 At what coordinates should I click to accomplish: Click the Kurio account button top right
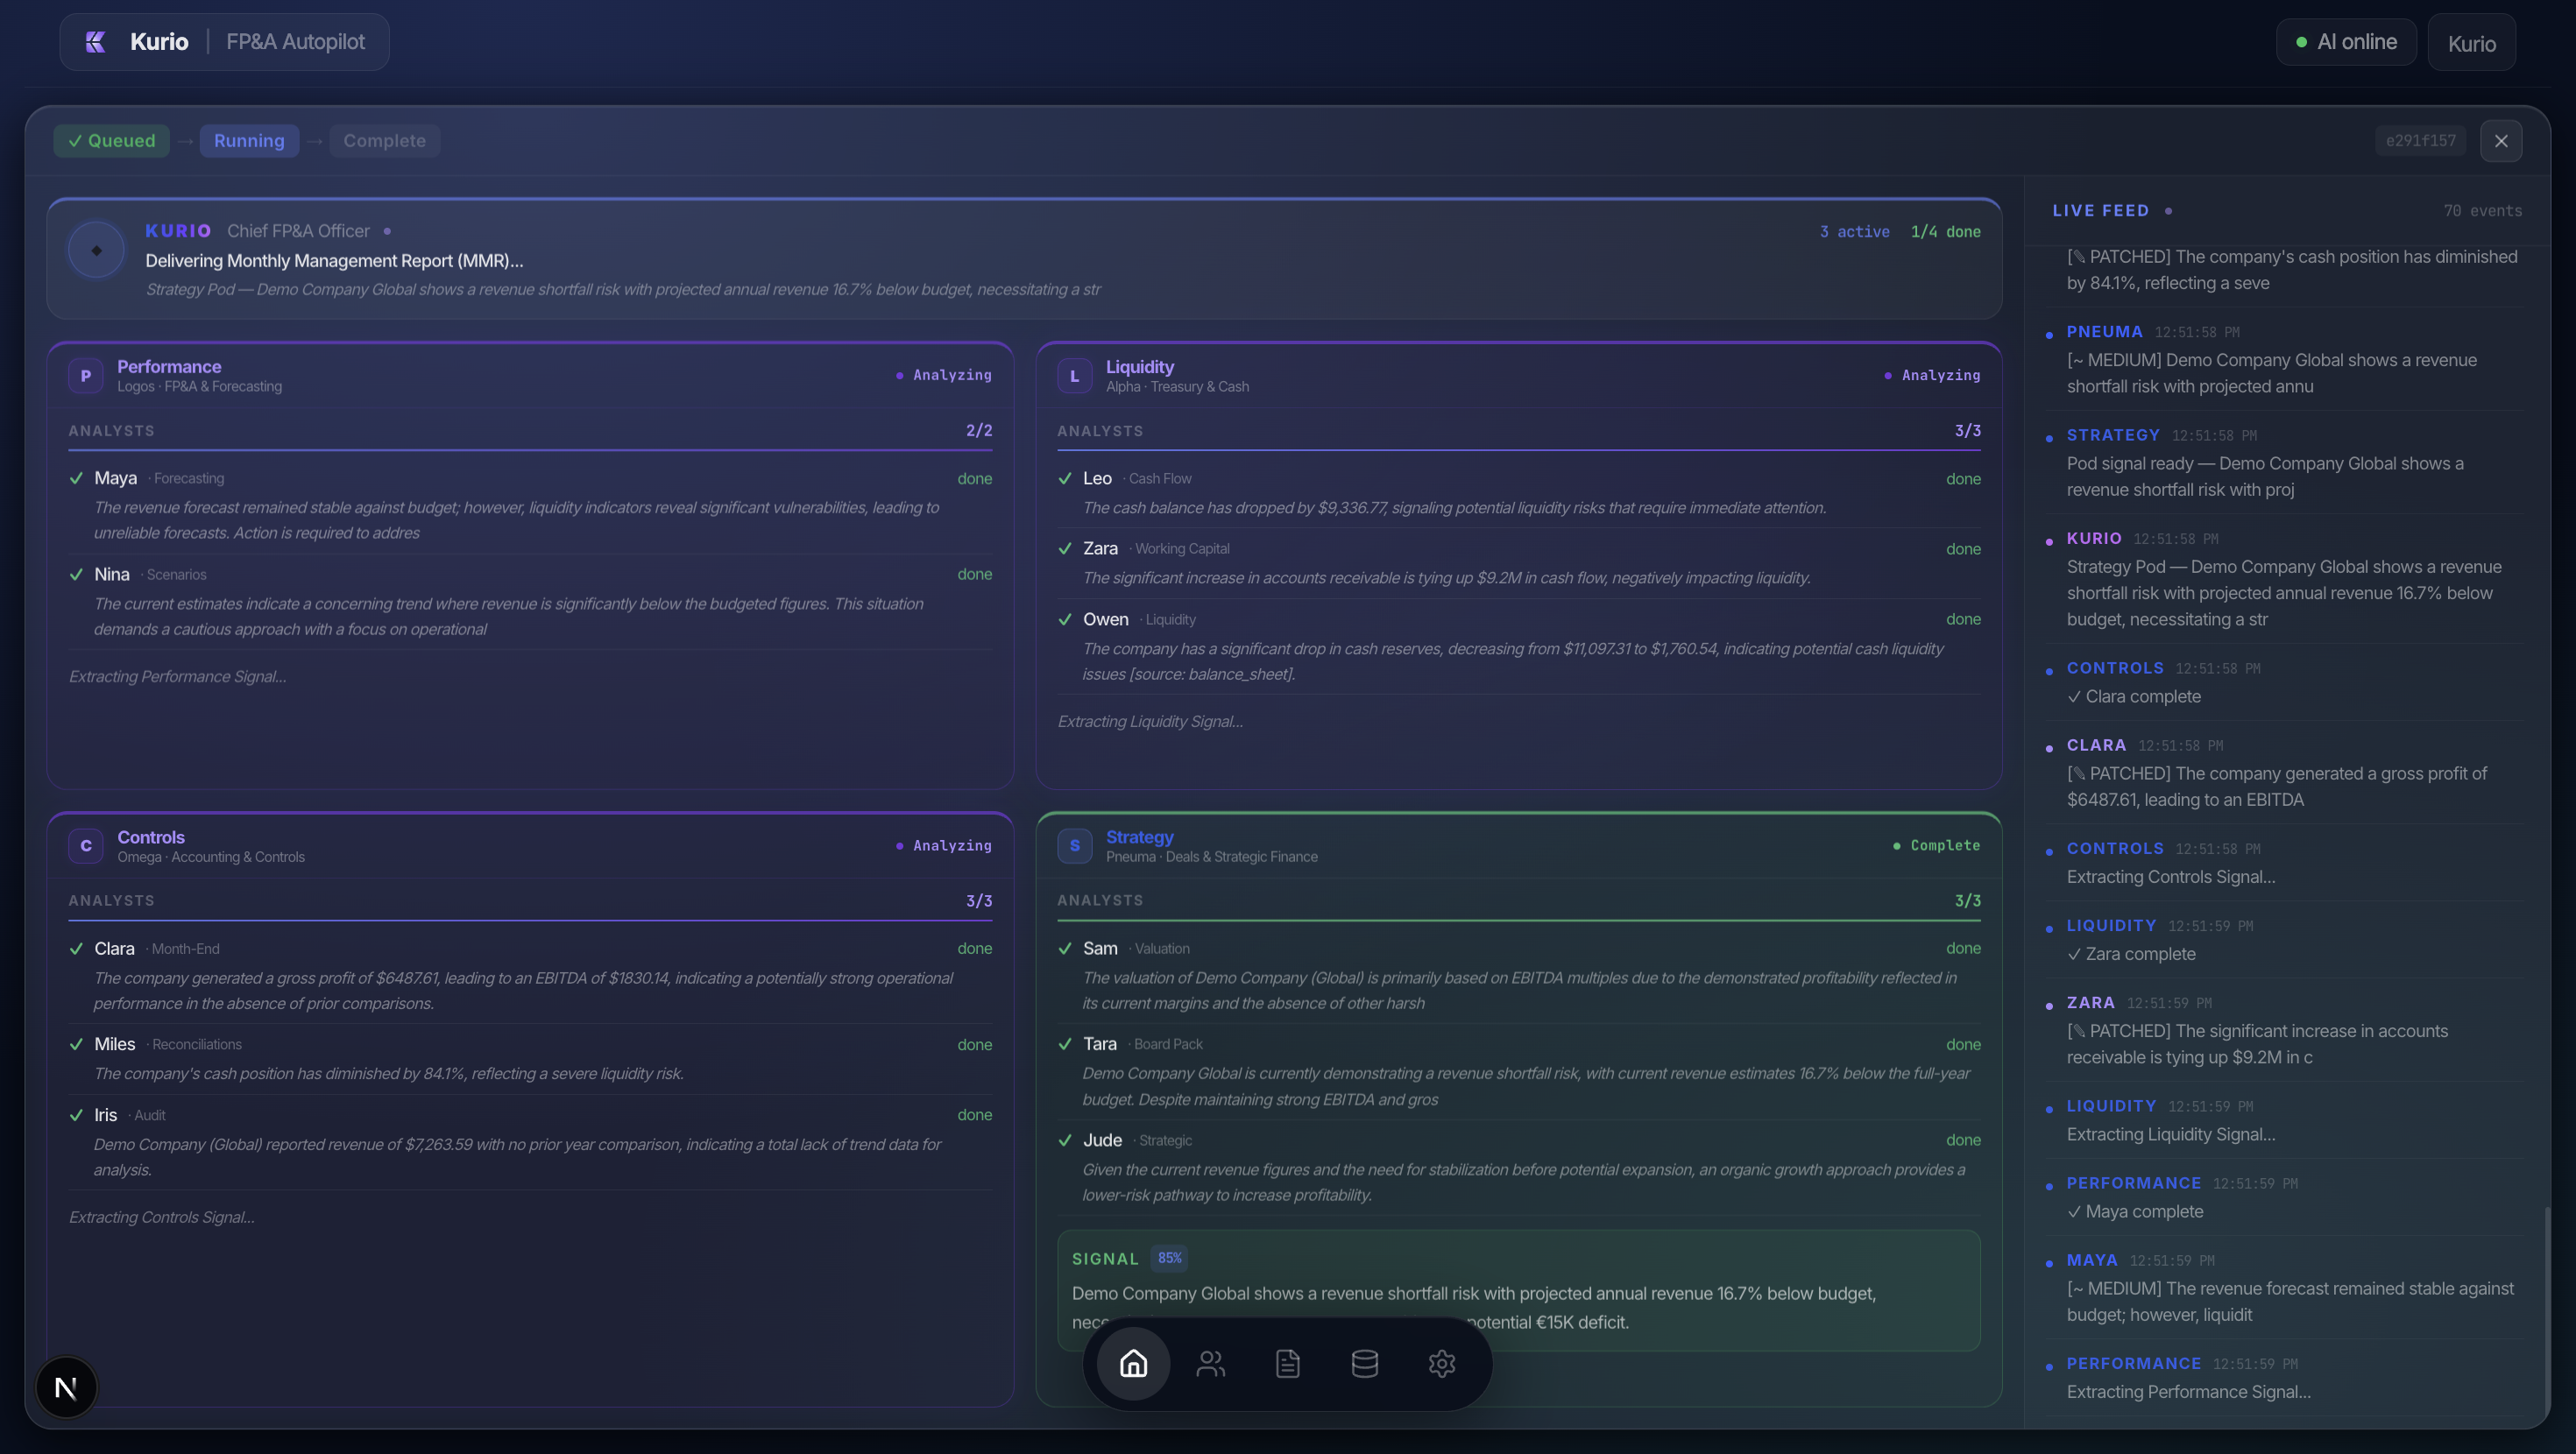click(x=2471, y=43)
